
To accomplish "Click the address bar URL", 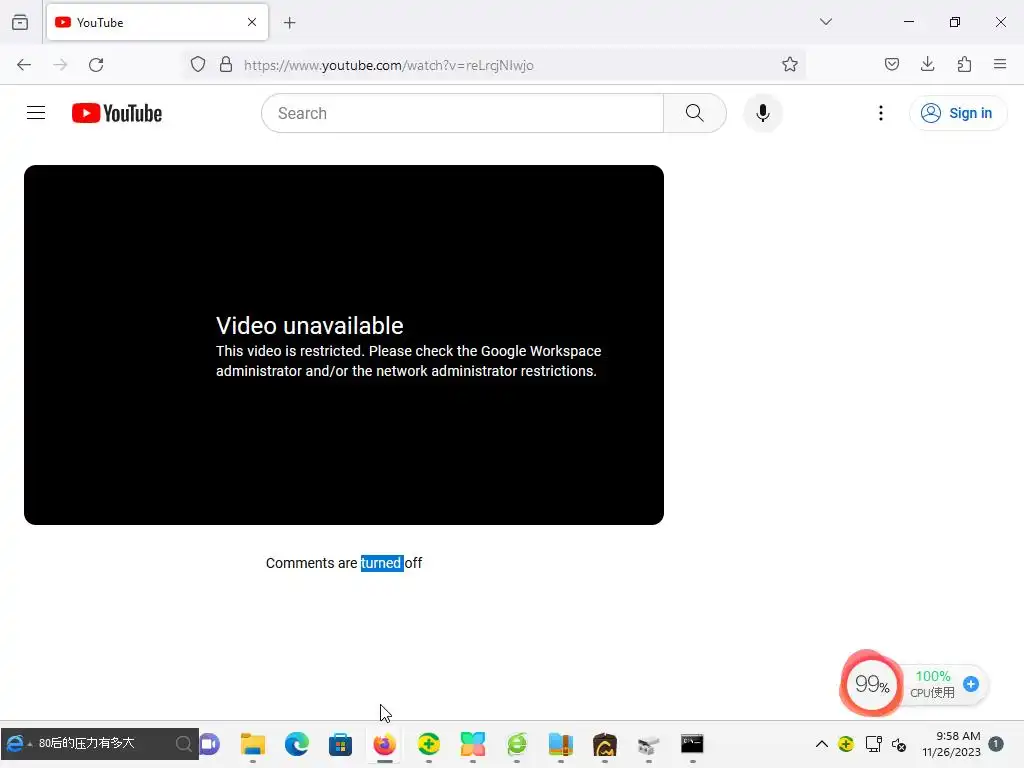I will point(389,65).
